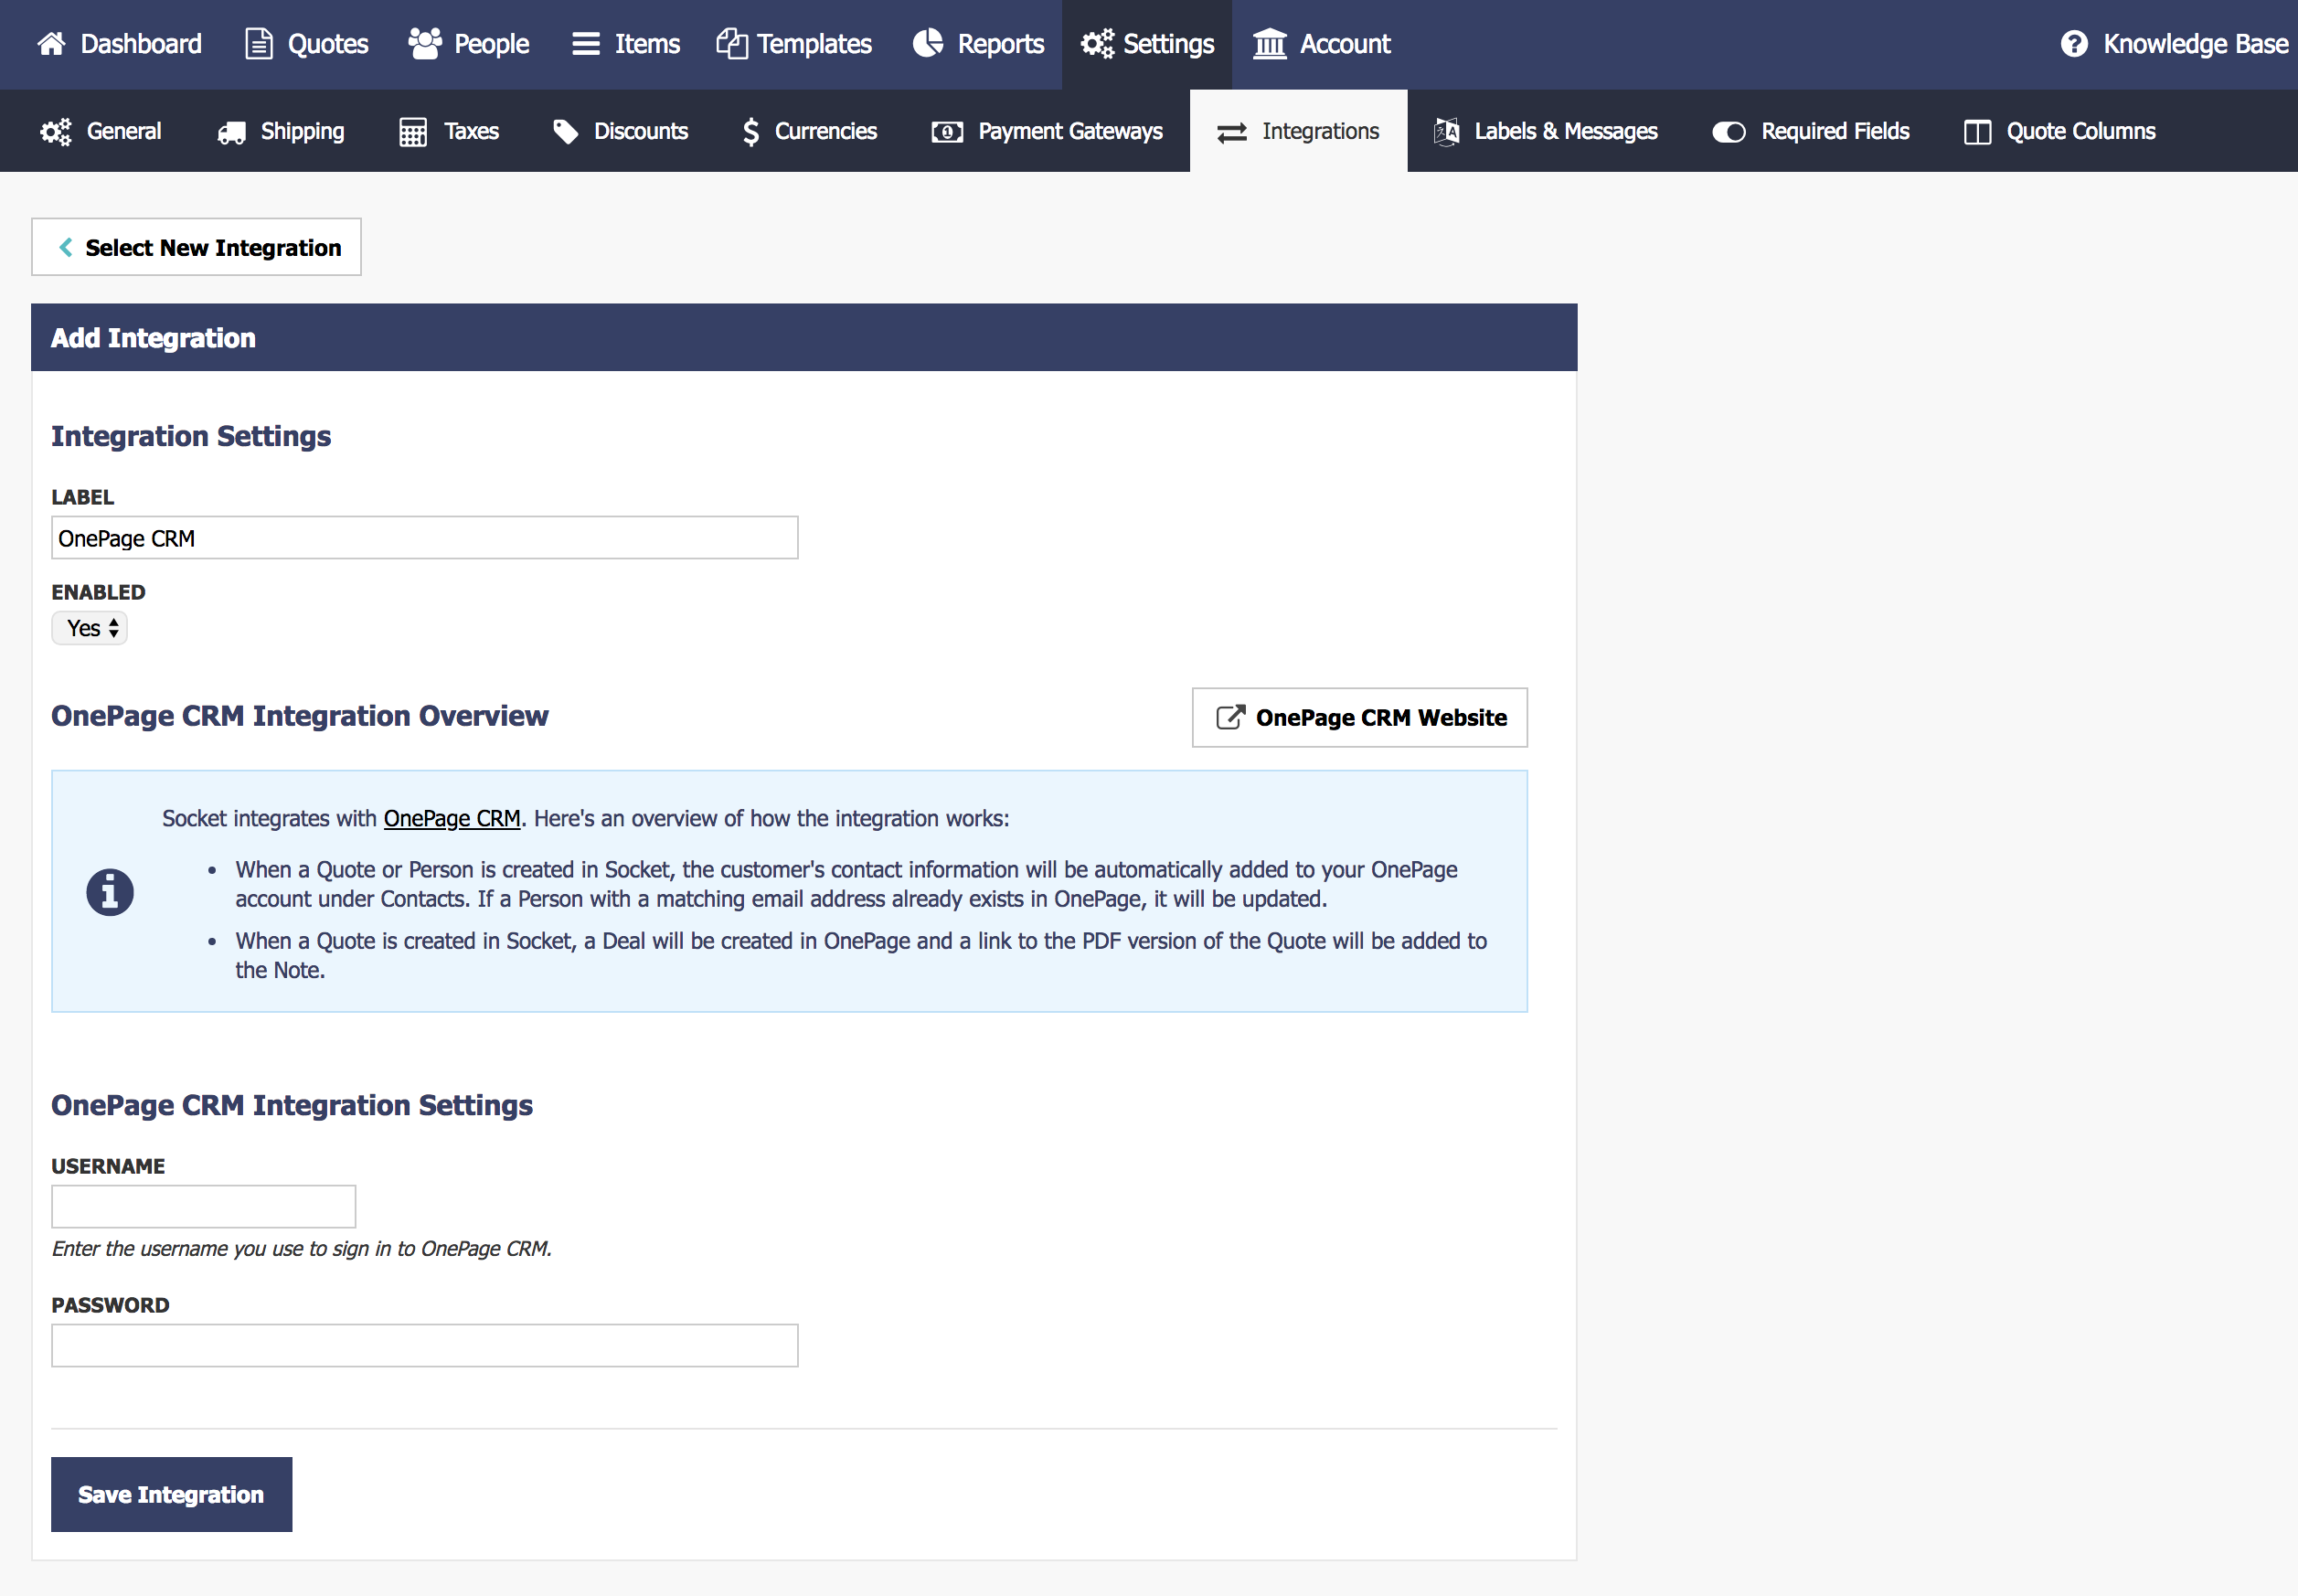Click the Integration Settings heading
Viewport: 2298px width, 1596px height.
click(191, 436)
